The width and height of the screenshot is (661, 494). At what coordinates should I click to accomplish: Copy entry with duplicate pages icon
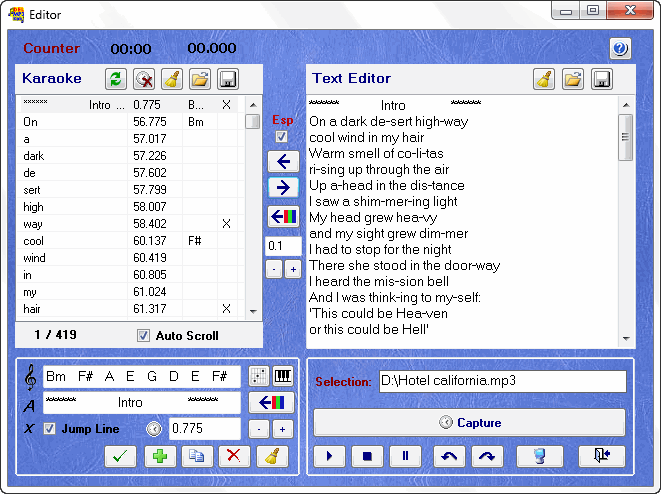(x=197, y=456)
